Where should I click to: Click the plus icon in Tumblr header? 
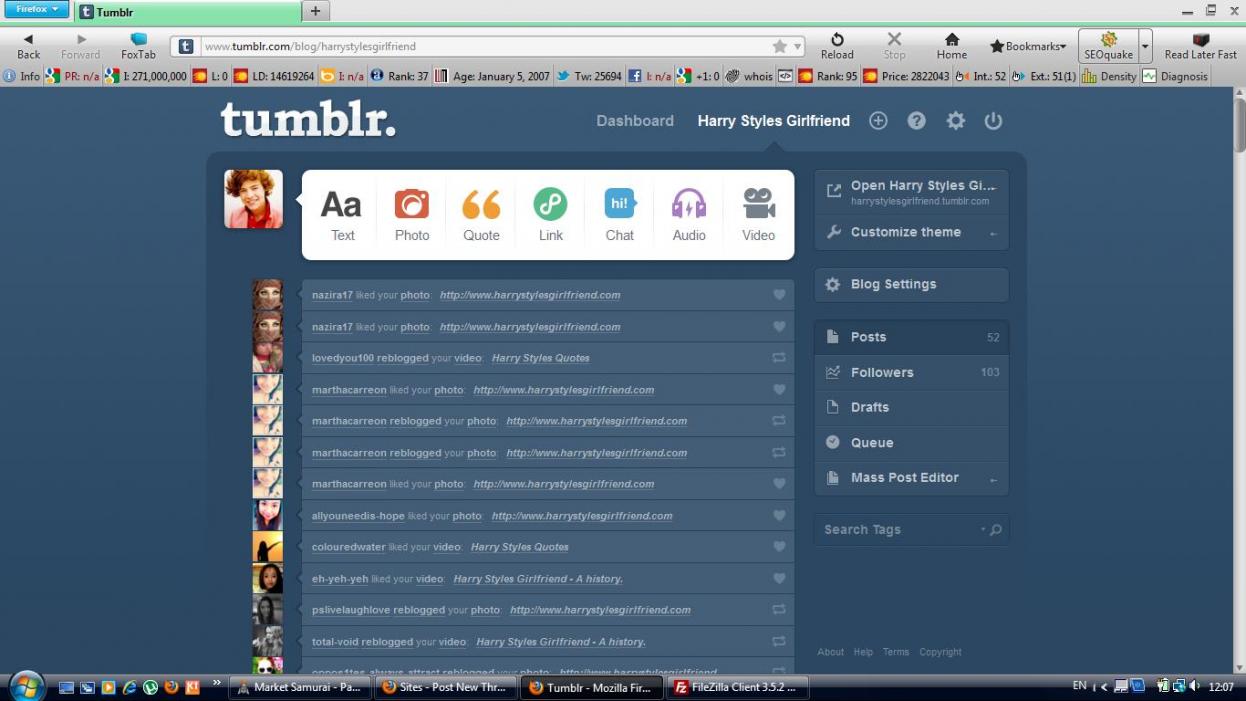pyautogui.click(x=878, y=120)
